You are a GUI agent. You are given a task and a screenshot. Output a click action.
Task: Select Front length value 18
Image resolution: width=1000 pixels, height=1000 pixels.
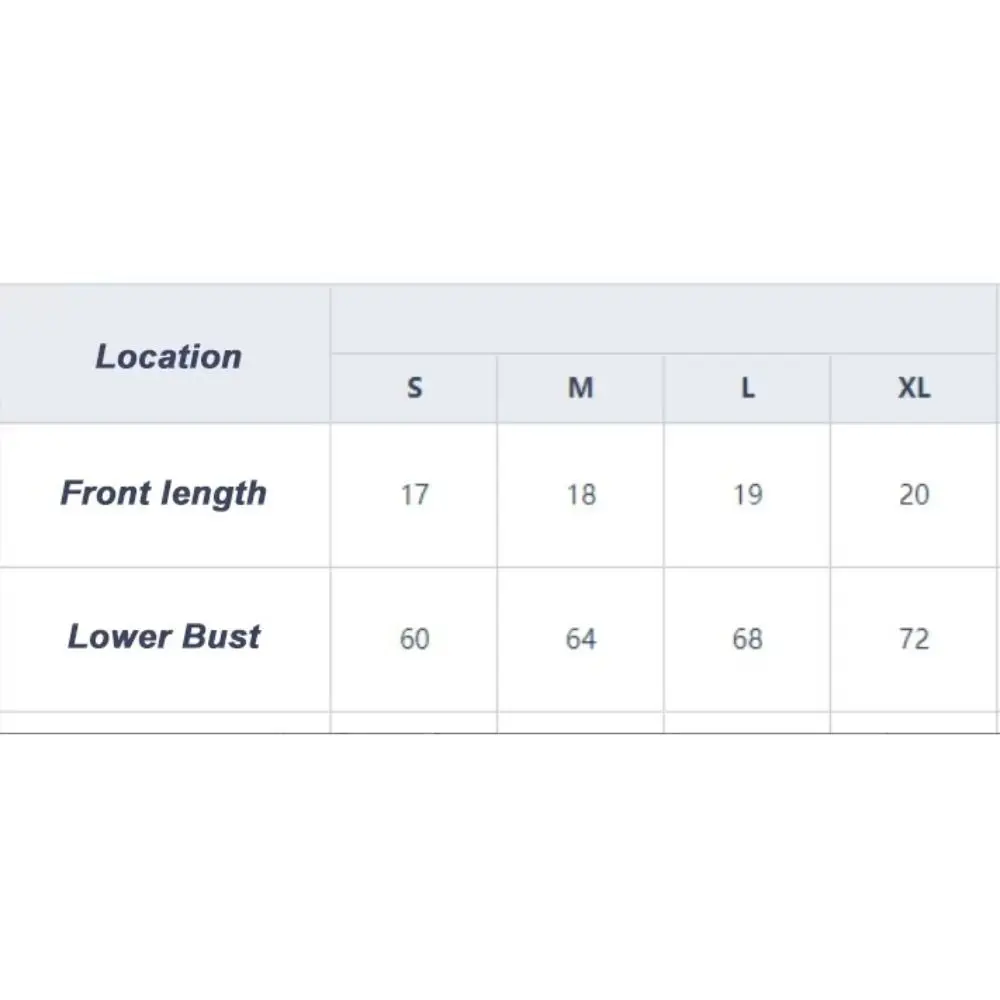(581, 494)
